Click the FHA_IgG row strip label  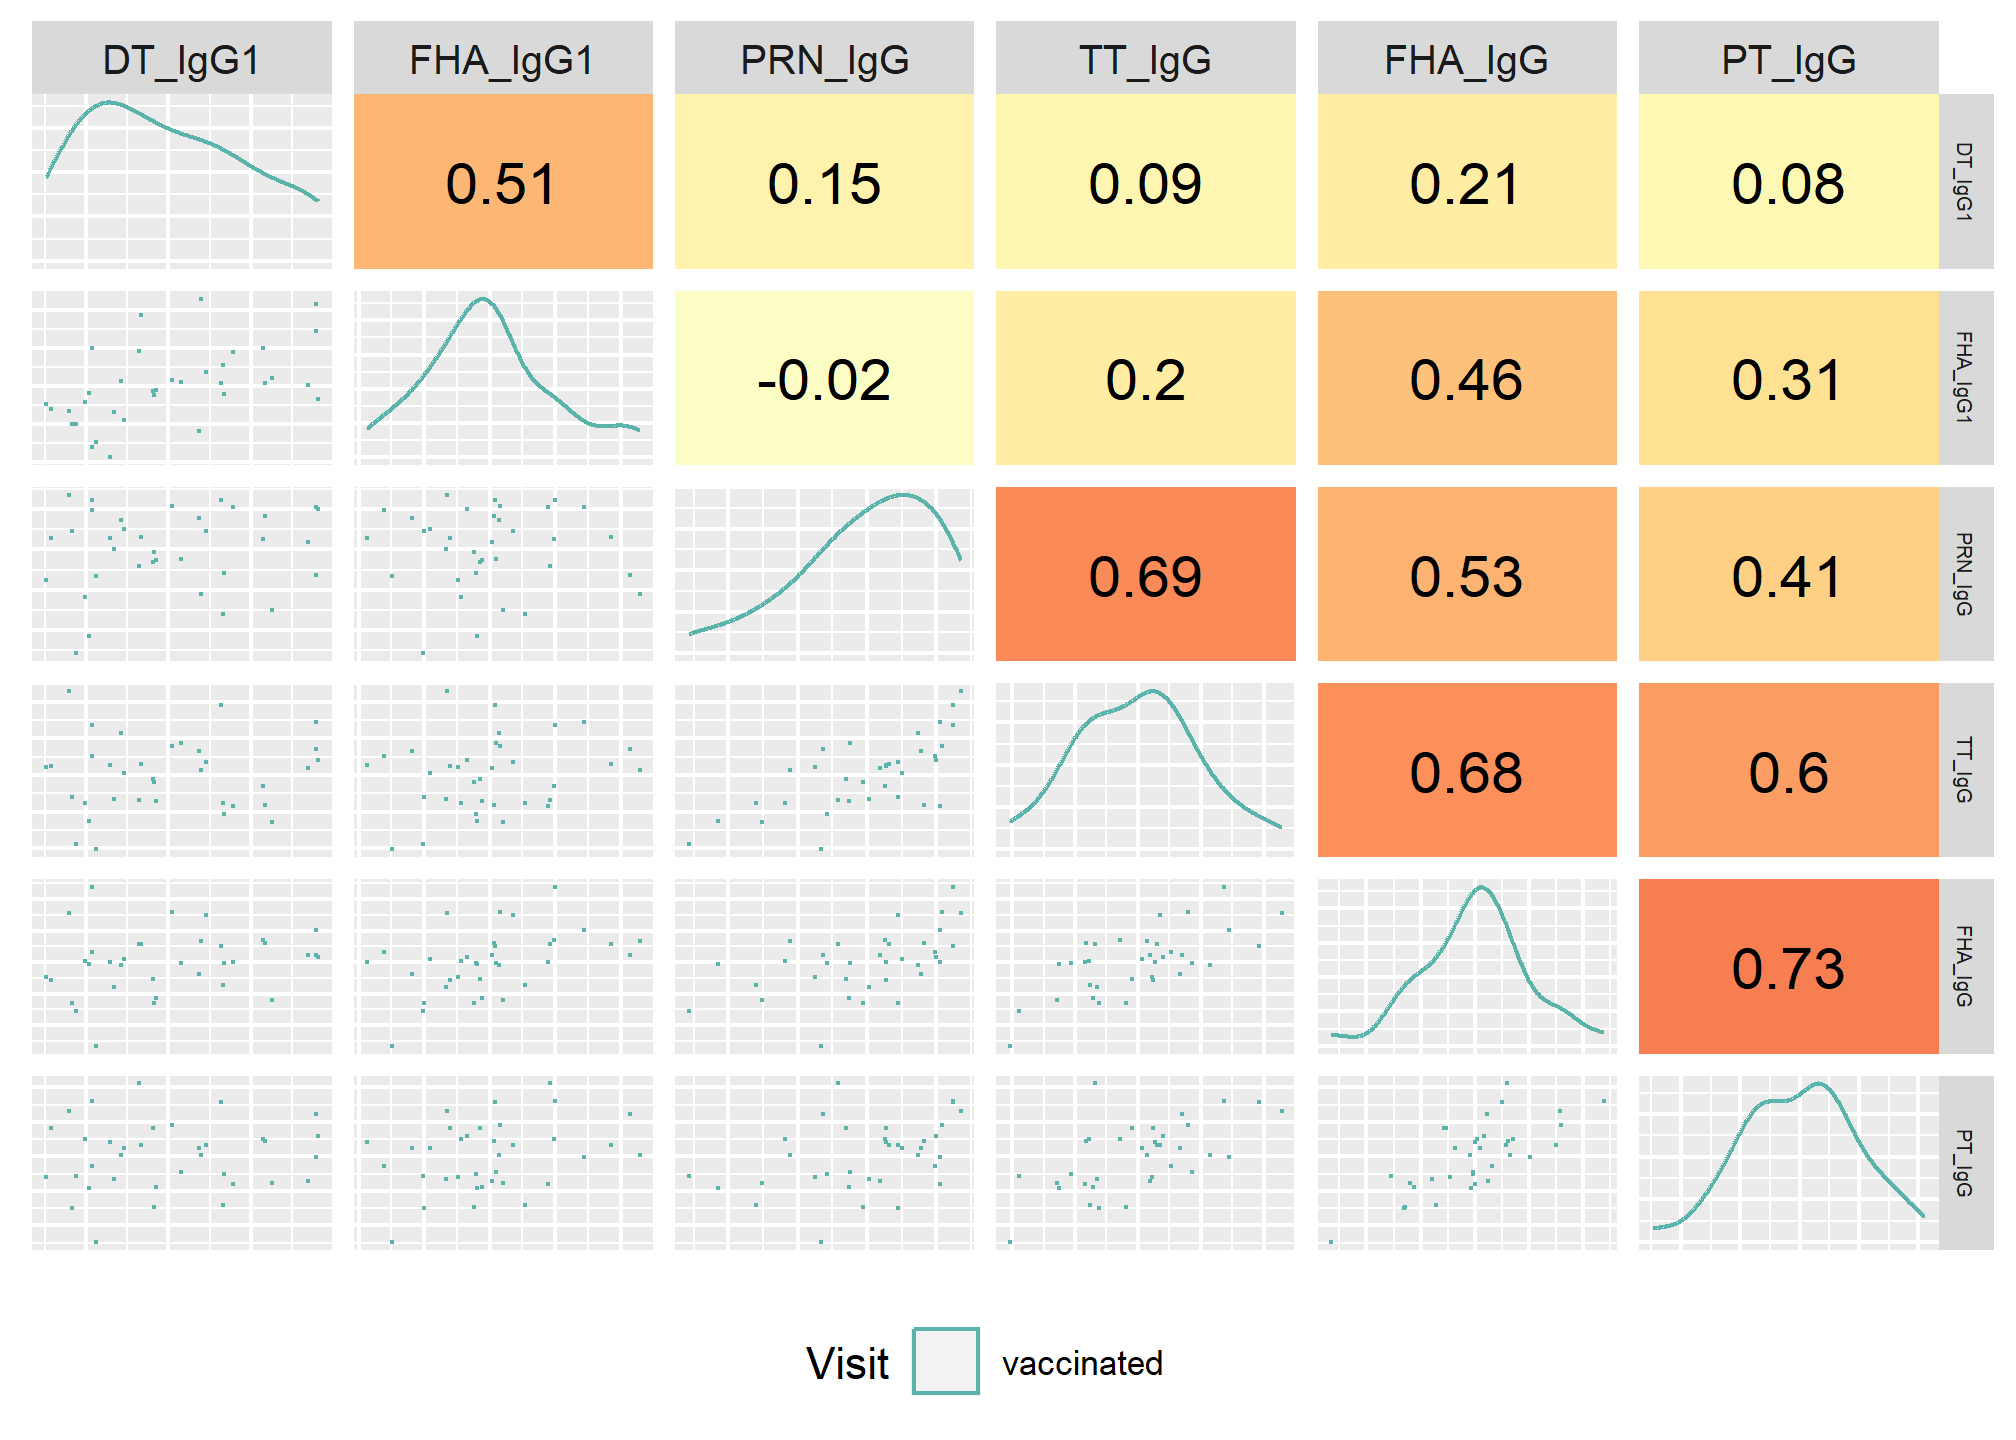tap(1965, 967)
